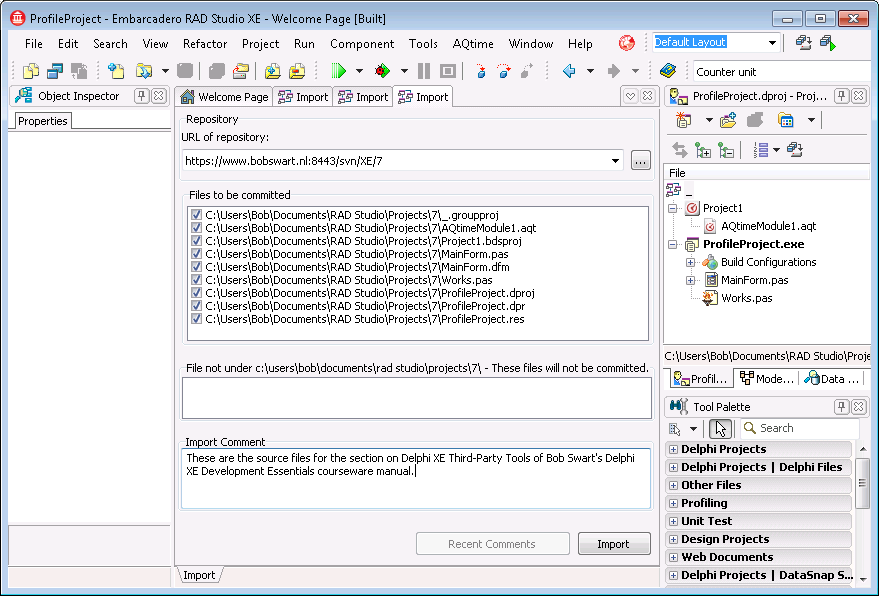The height and width of the screenshot is (596, 879).
Task: Open the Refactor menu
Action: pos(205,44)
